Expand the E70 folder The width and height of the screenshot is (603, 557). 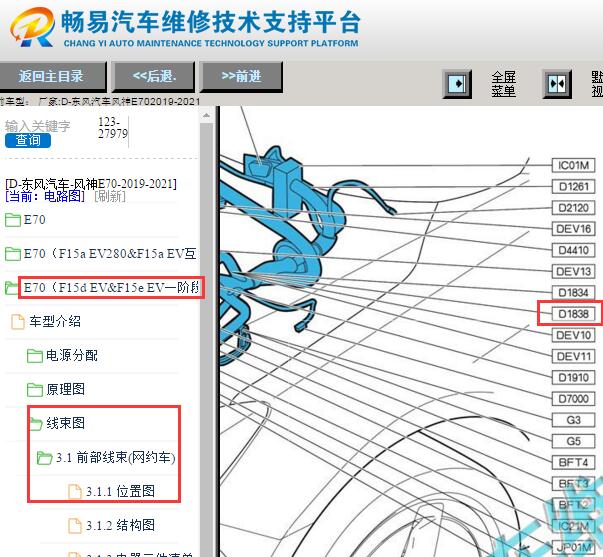coord(35,220)
